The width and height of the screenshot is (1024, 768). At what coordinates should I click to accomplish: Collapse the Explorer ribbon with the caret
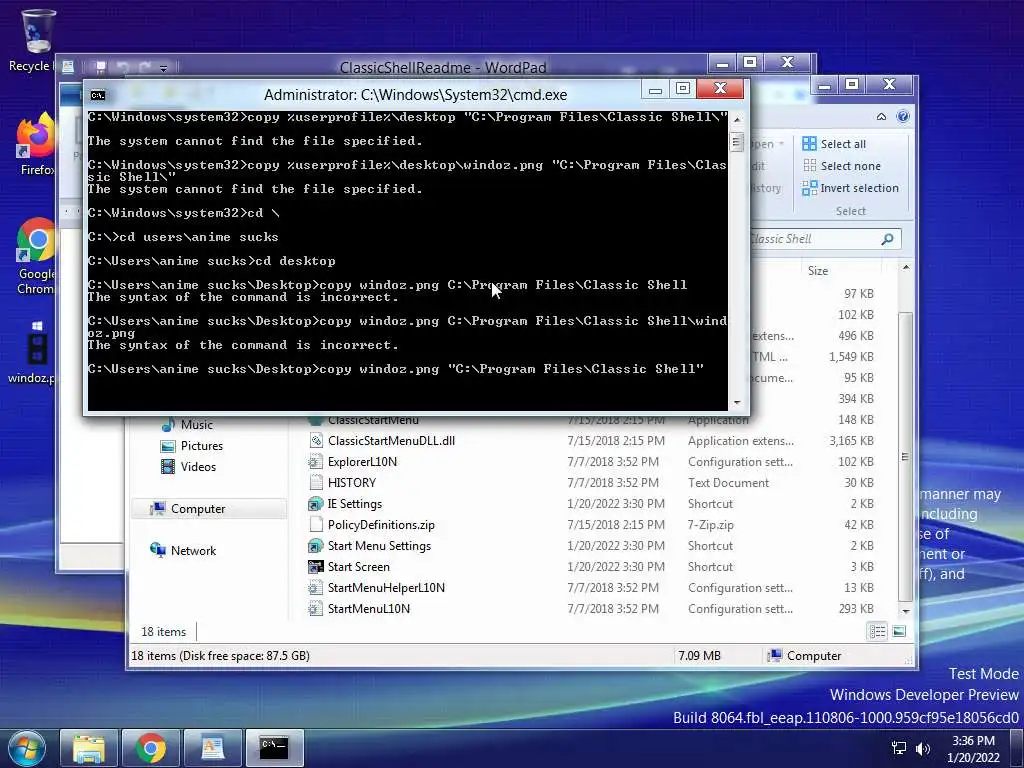[x=882, y=116]
